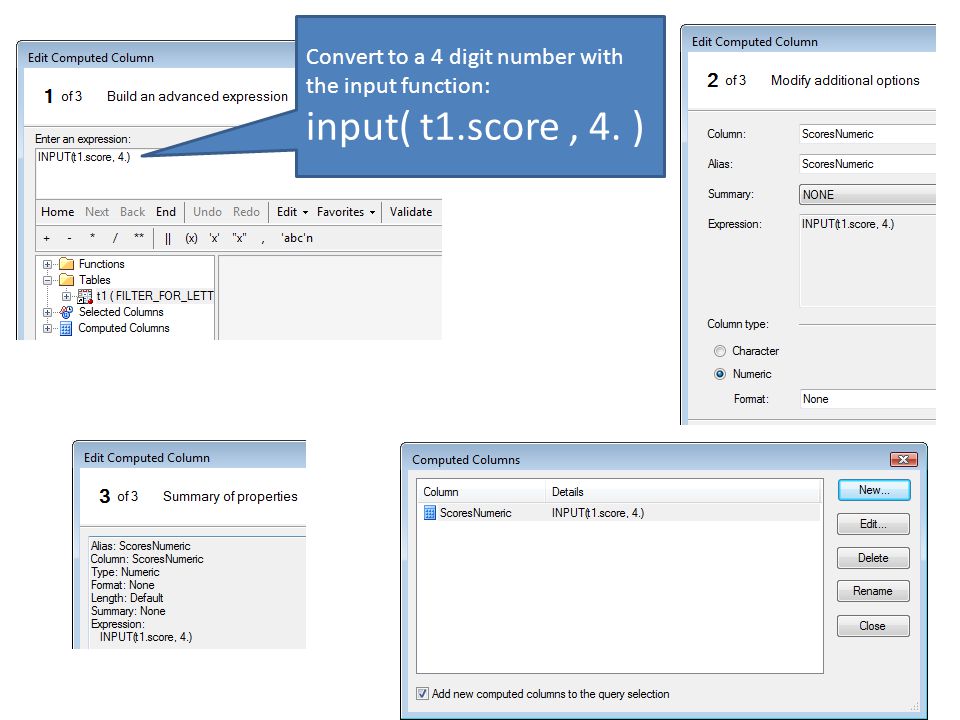Click the Alias field

[868, 164]
